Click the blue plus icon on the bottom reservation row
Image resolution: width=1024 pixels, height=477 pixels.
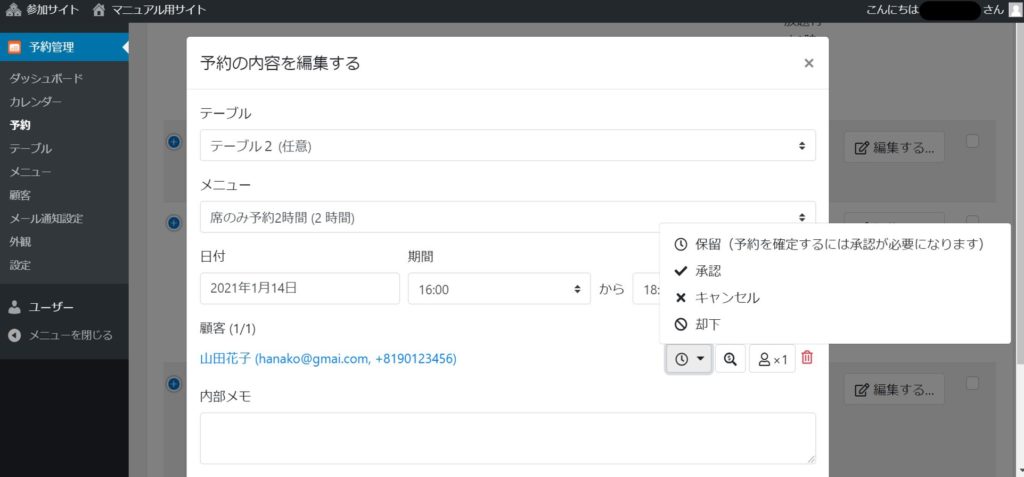point(173,383)
